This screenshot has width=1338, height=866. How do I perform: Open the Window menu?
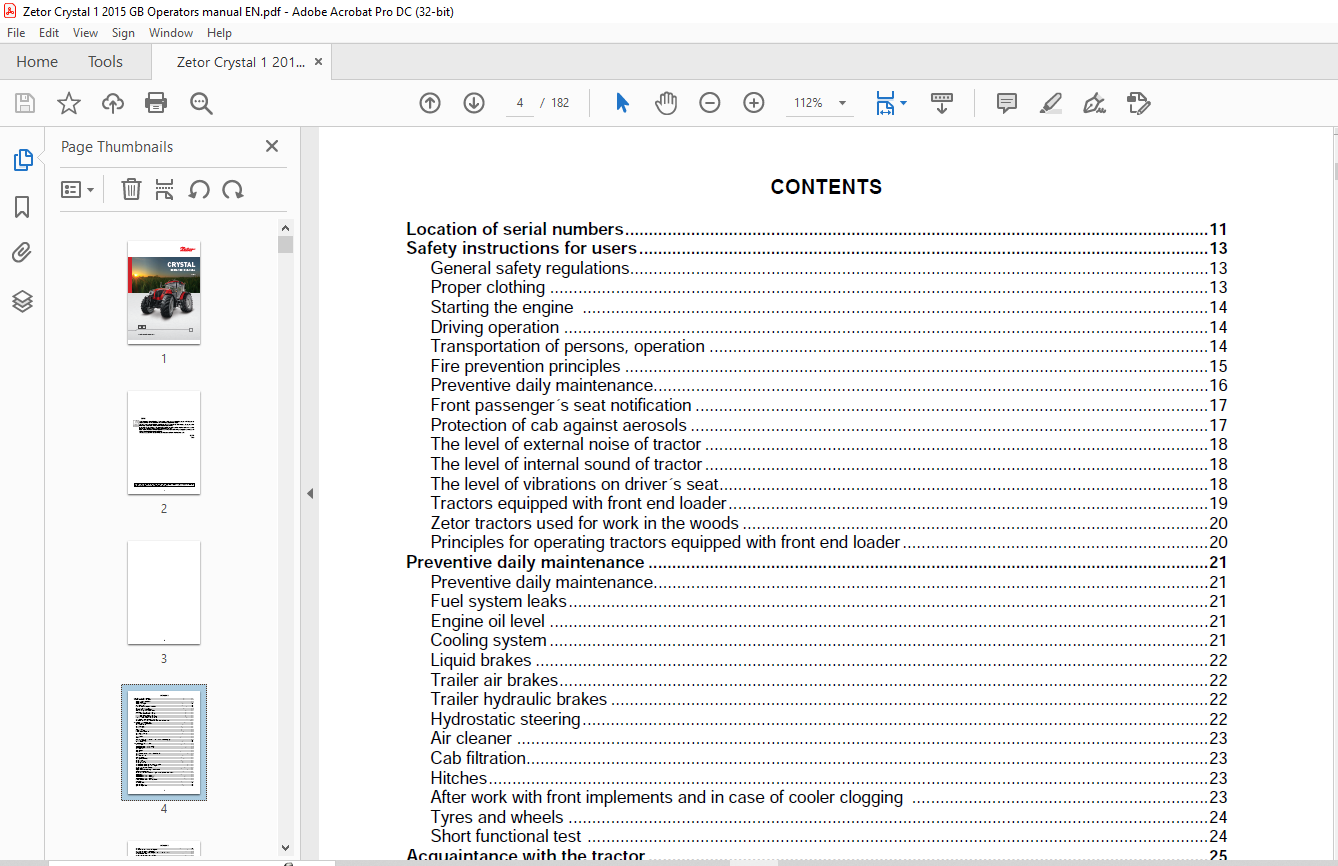171,33
